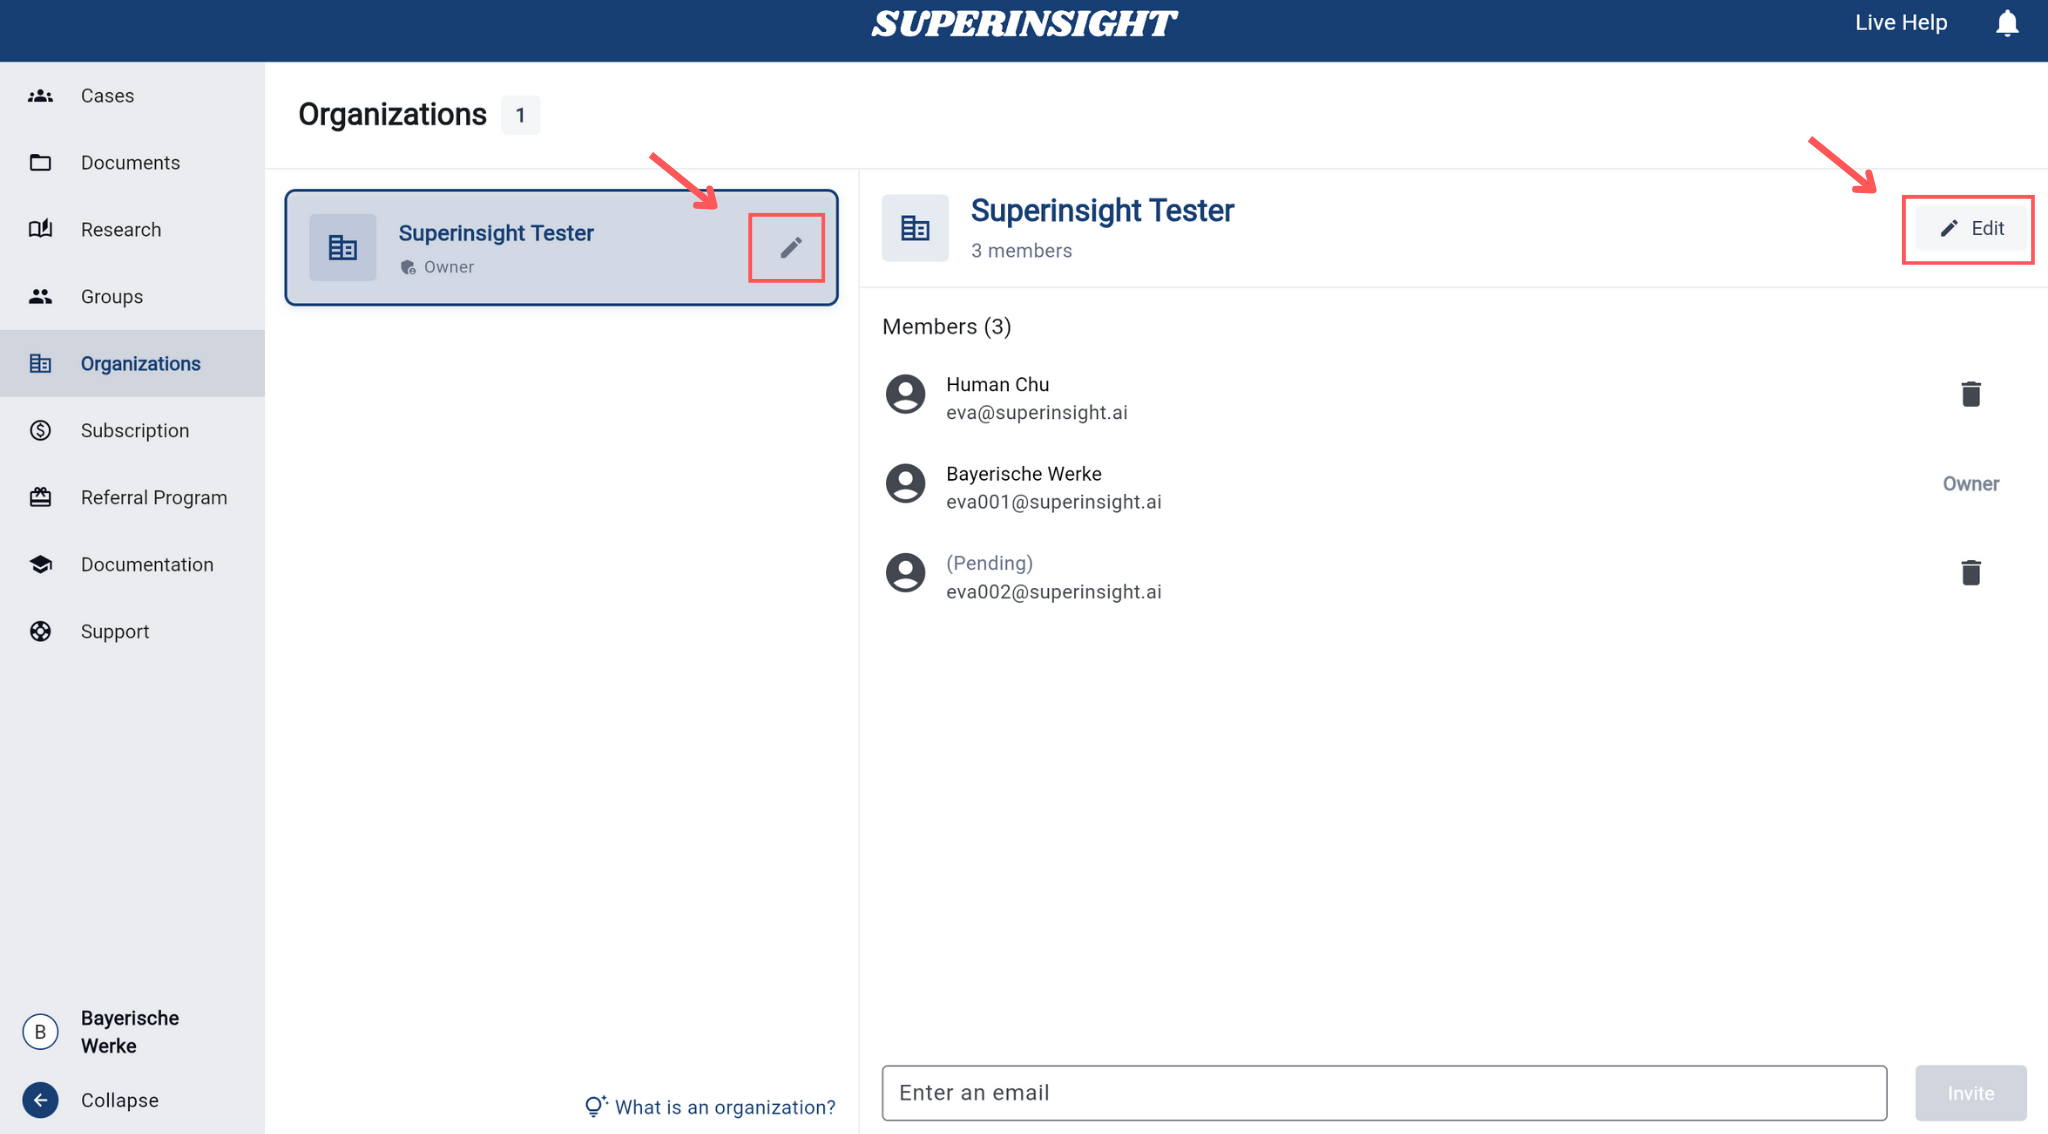This screenshot has width=2048, height=1134.
Task: Click building icon in organization detail header
Action: (915, 228)
